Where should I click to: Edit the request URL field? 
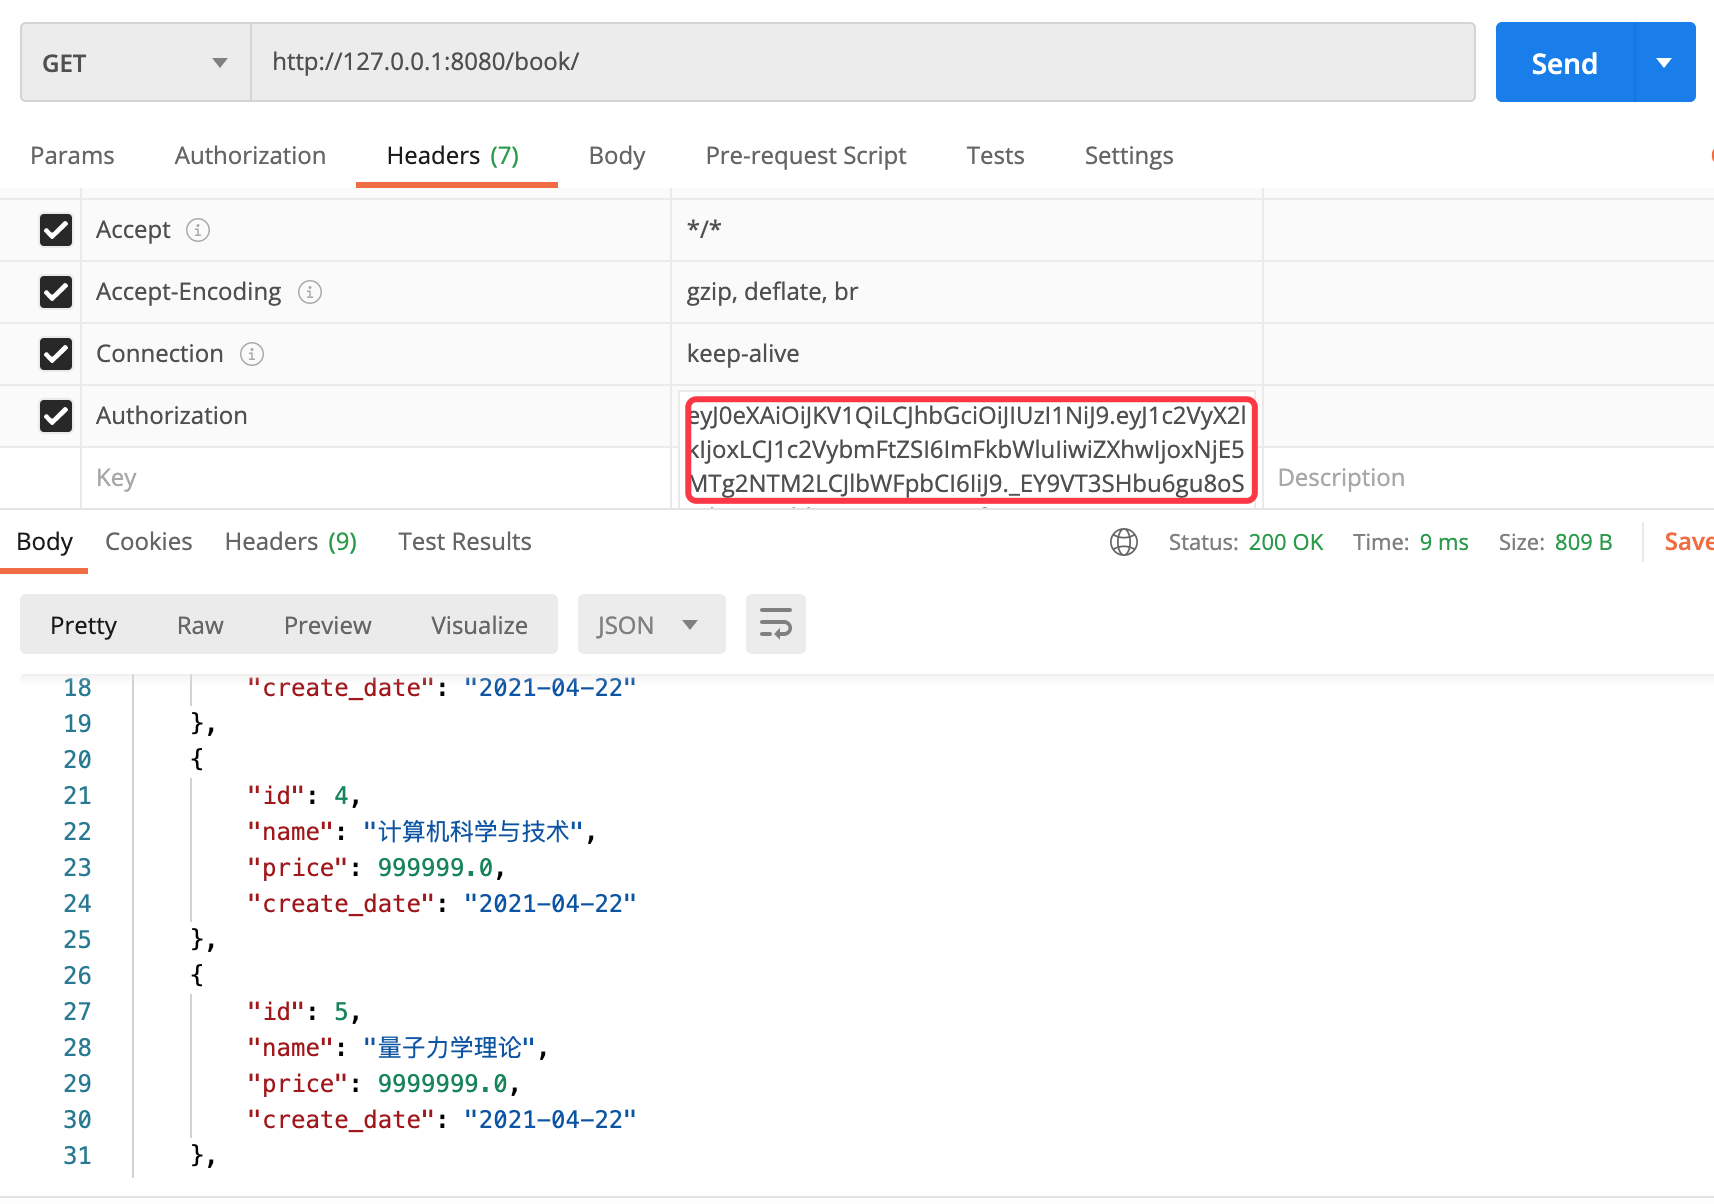click(x=863, y=62)
